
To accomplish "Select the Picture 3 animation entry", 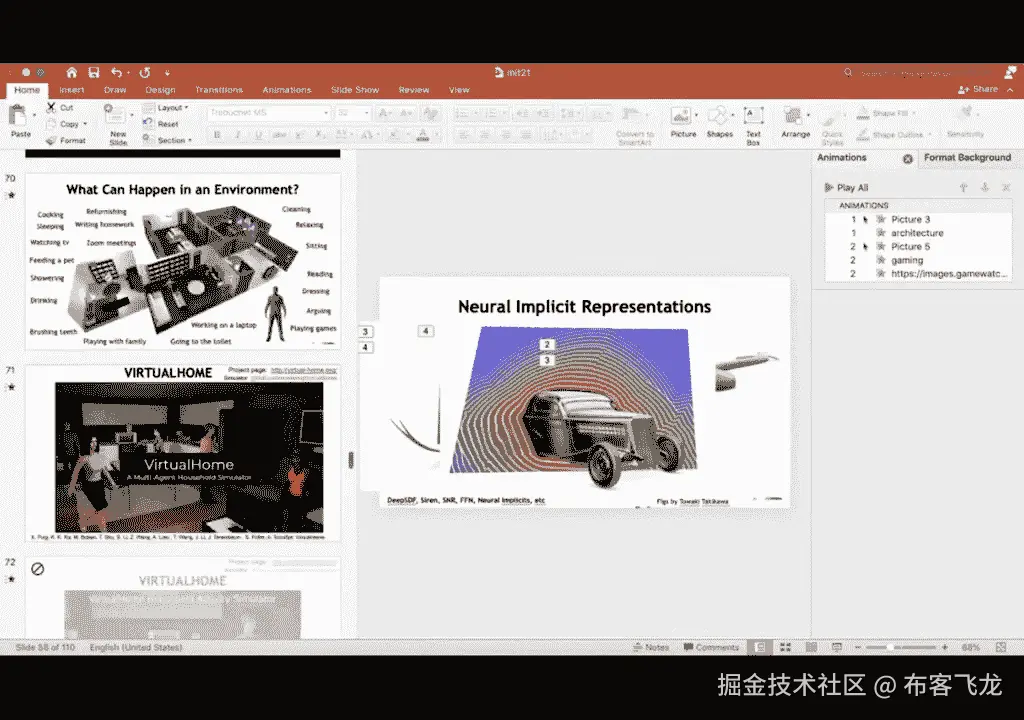I will [918, 220].
